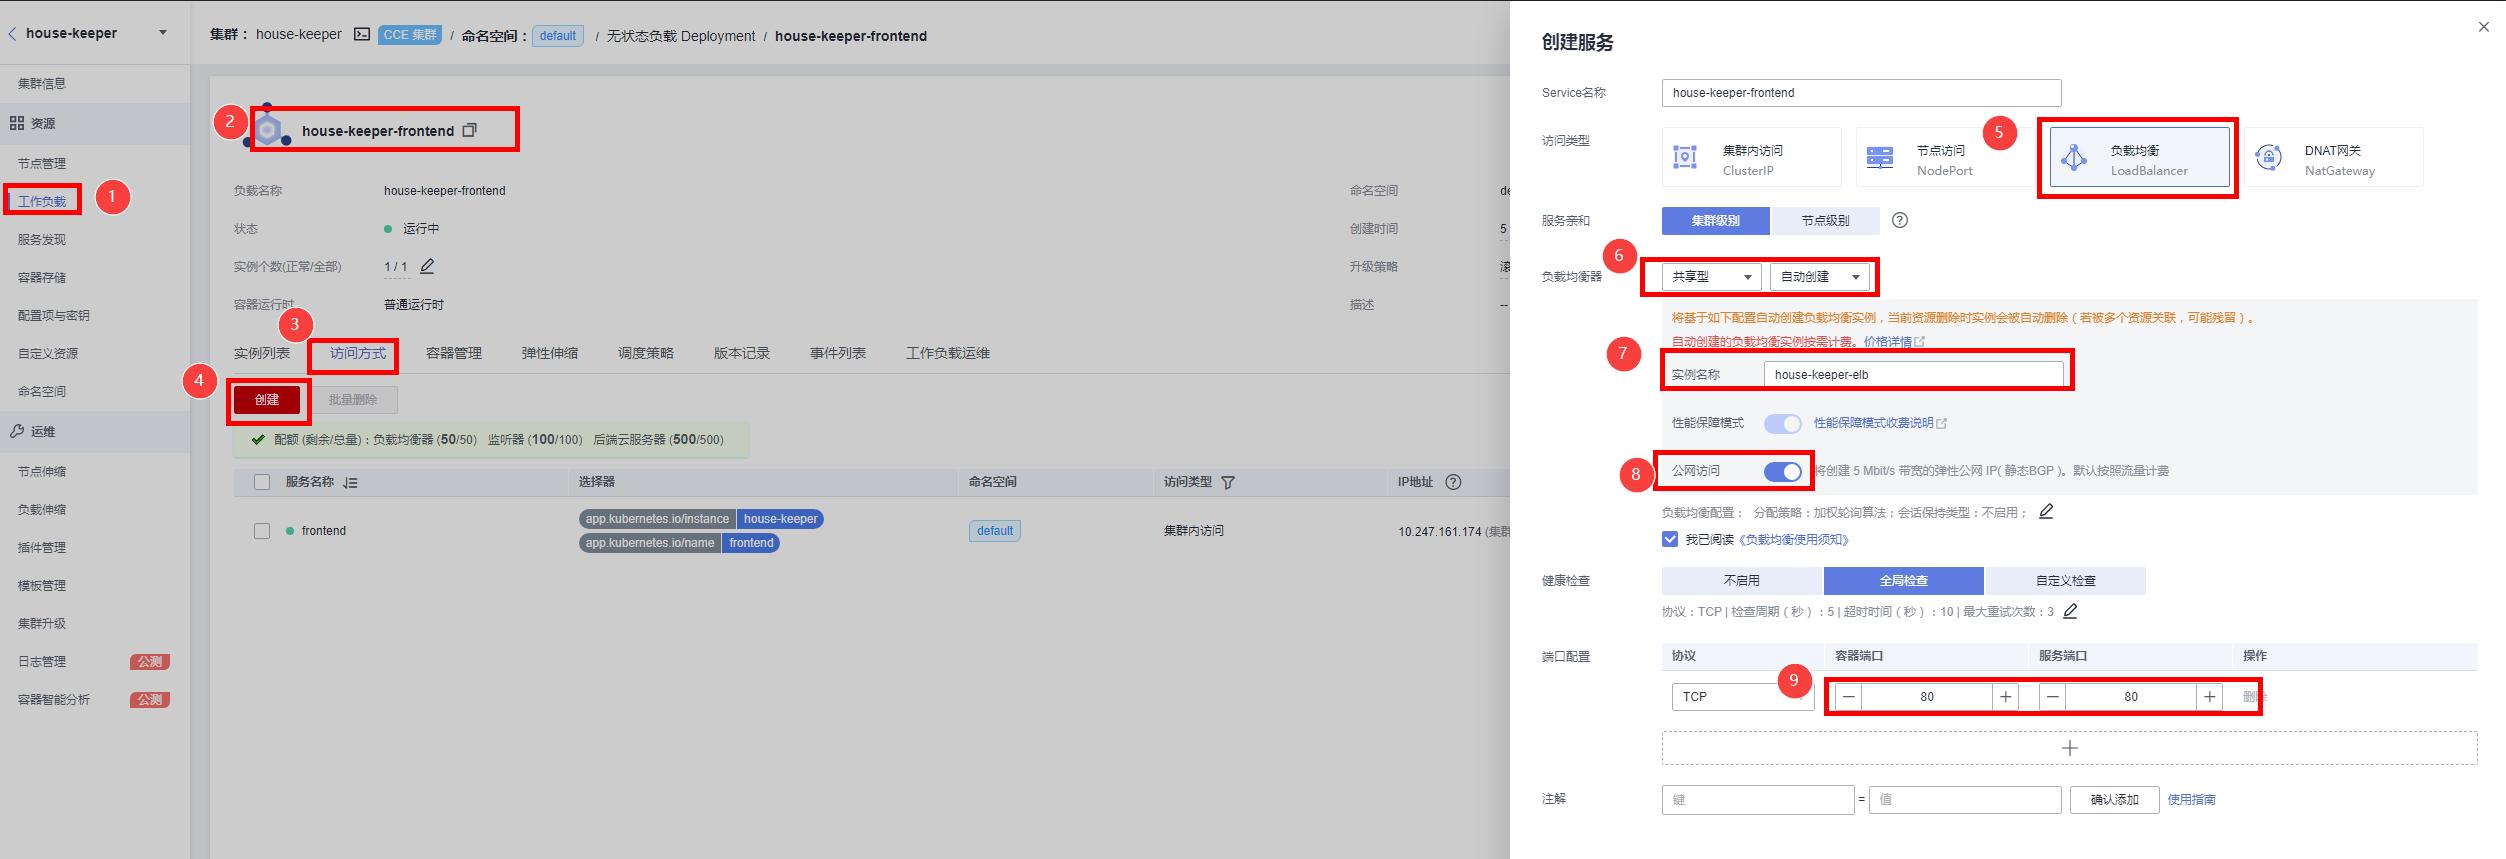Open the 使用指南 link
This screenshot has height=859, width=2506.
2191,800
